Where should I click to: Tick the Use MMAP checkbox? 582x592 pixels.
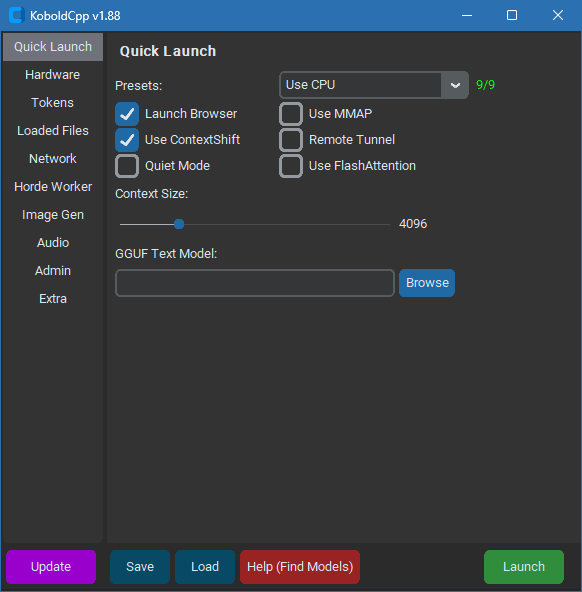coord(291,114)
